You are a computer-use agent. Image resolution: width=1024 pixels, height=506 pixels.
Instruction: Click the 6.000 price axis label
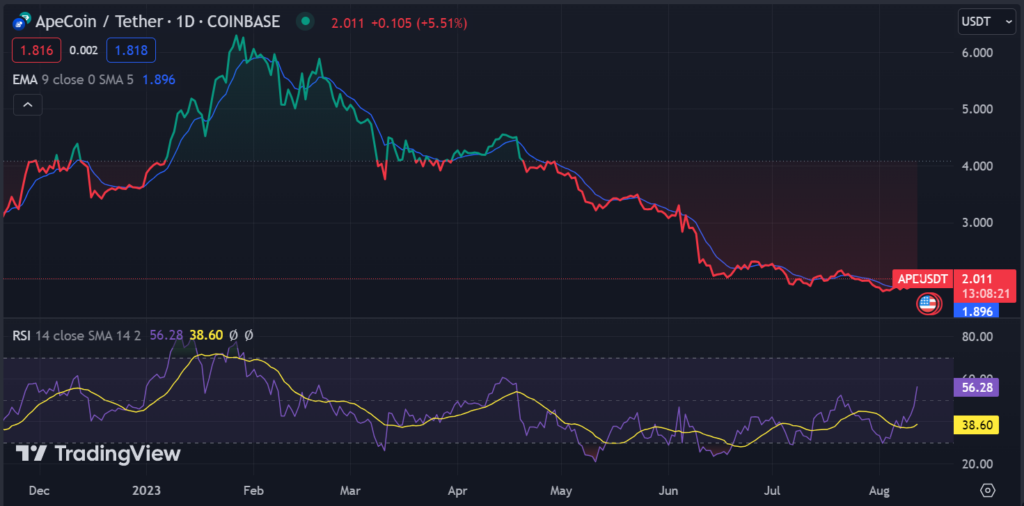pyautogui.click(x=977, y=53)
